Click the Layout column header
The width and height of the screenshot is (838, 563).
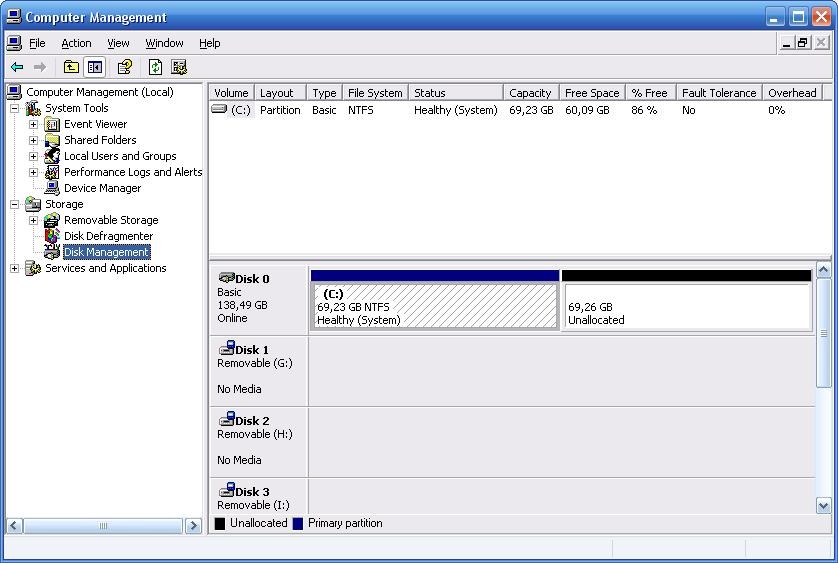point(281,93)
